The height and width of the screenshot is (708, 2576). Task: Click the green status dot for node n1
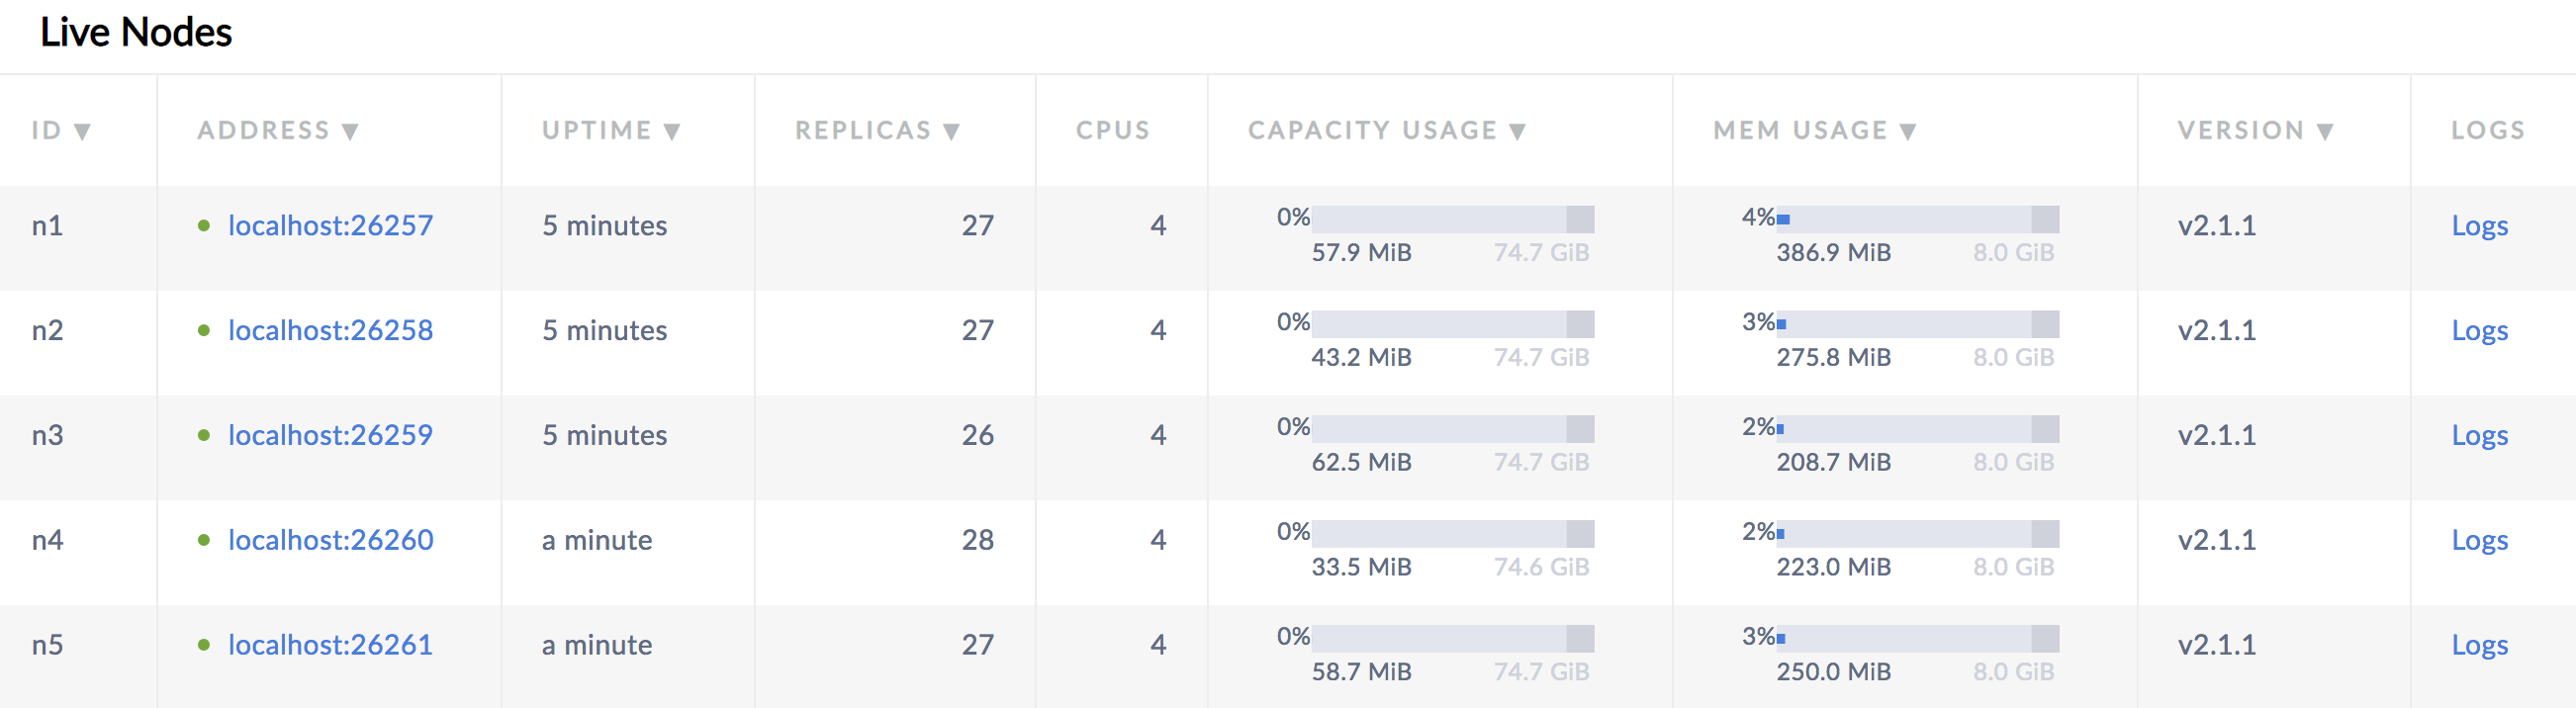point(207,225)
